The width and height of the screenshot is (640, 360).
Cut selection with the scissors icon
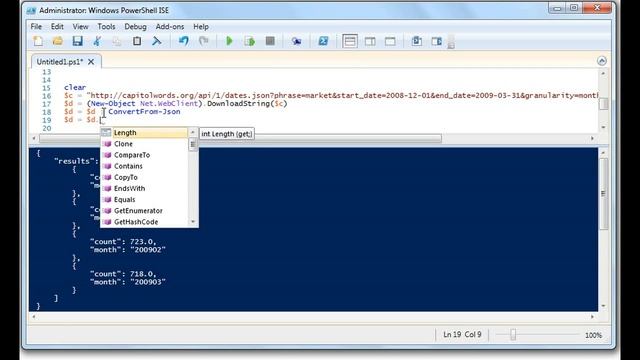pos(97,41)
